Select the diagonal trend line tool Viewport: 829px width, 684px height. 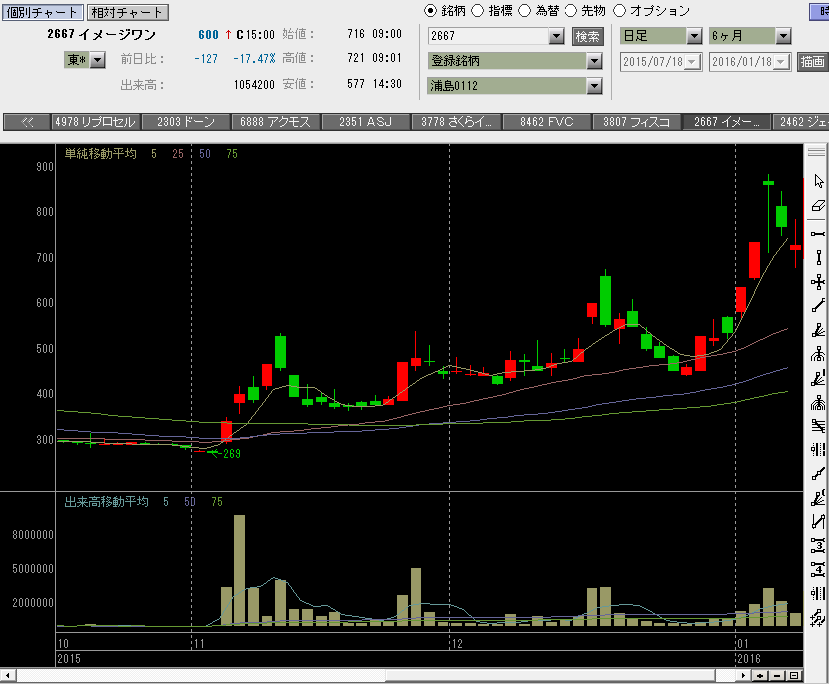[x=818, y=306]
